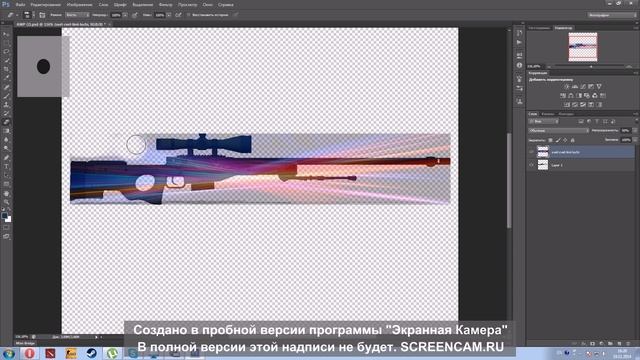Select the Path Selection tool
The width and height of the screenshot is (640, 360).
6,175
